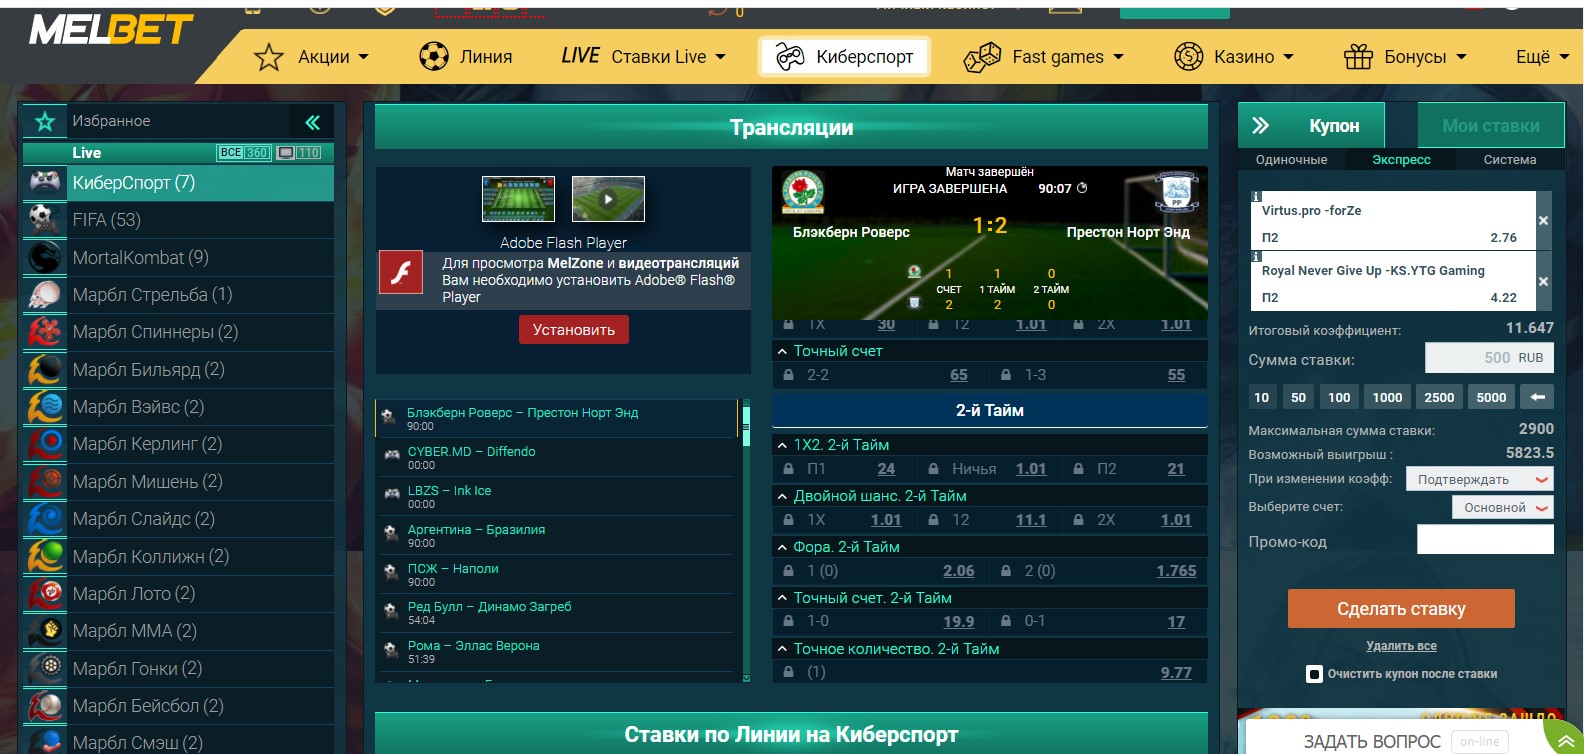Image resolution: width=1584 pixels, height=754 pixels.
Task: Click the Марбл Спиннеры icon
Action: coord(43,331)
